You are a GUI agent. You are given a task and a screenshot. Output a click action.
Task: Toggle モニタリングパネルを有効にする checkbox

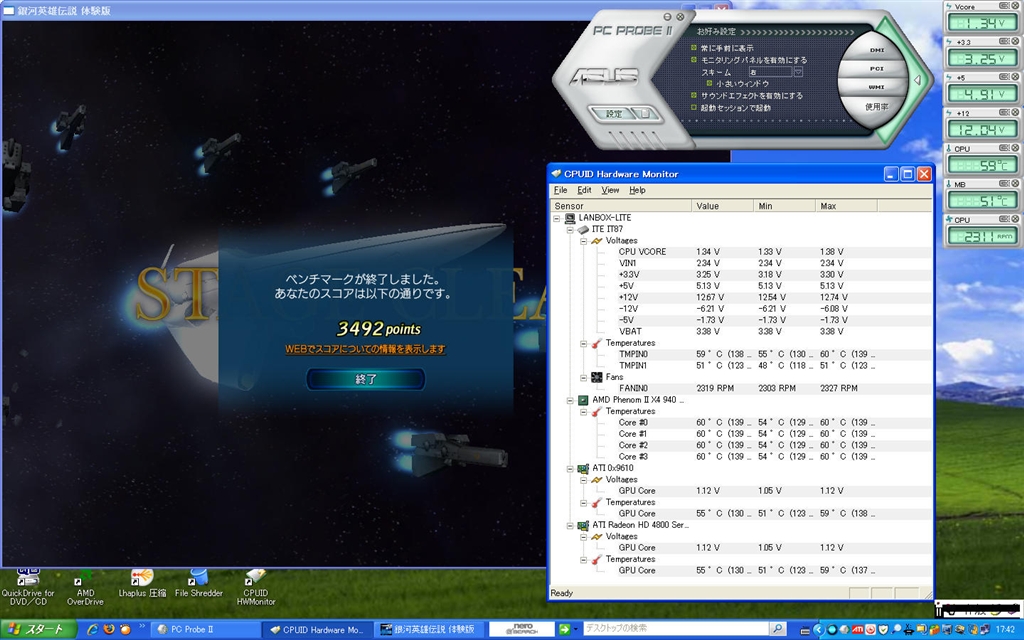pos(694,59)
